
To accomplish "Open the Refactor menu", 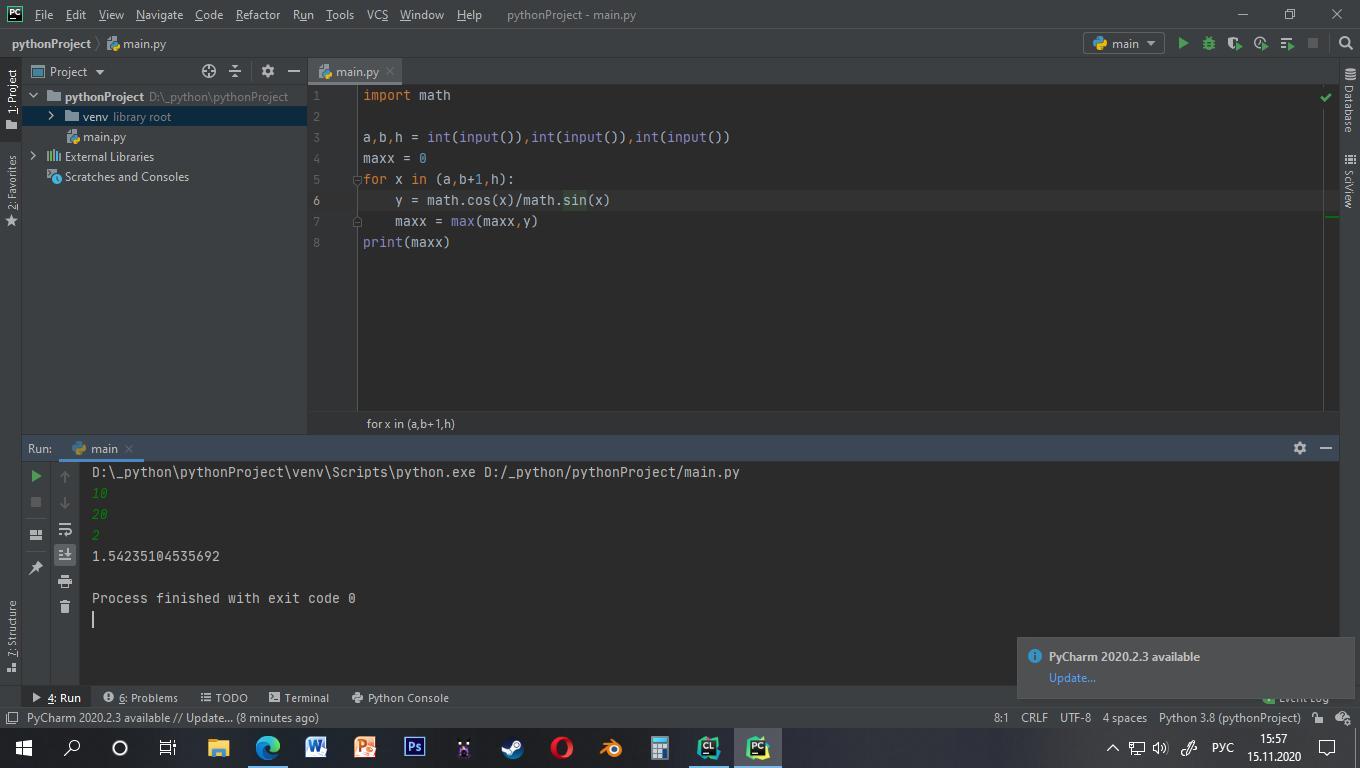I will (257, 15).
